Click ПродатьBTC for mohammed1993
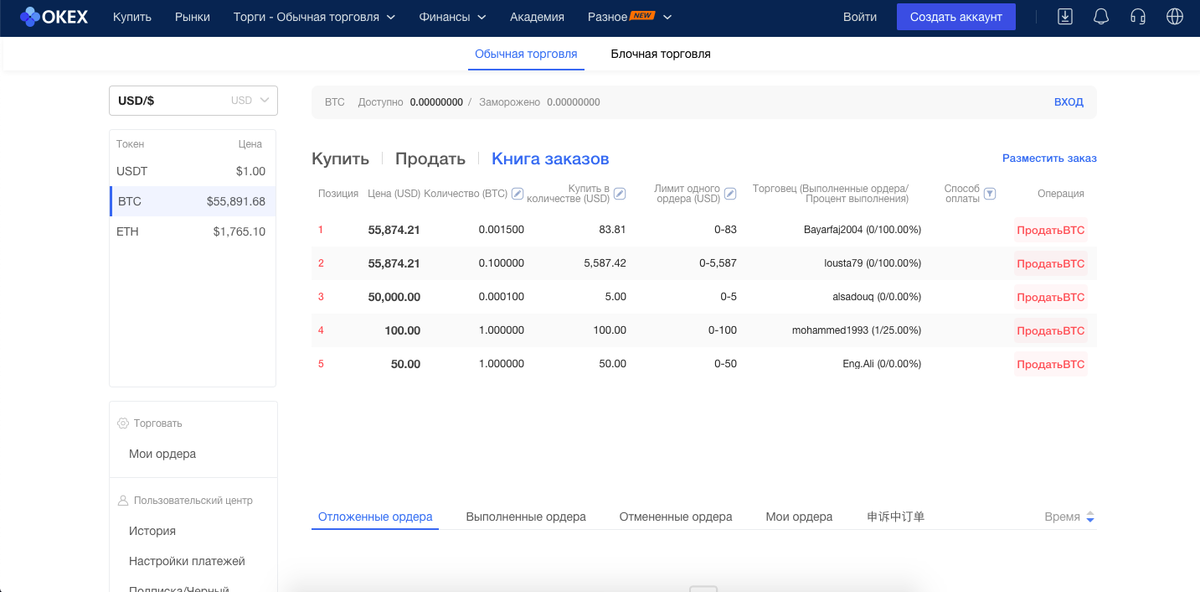This screenshot has width=1200, height=592. tap(1050, 331)
